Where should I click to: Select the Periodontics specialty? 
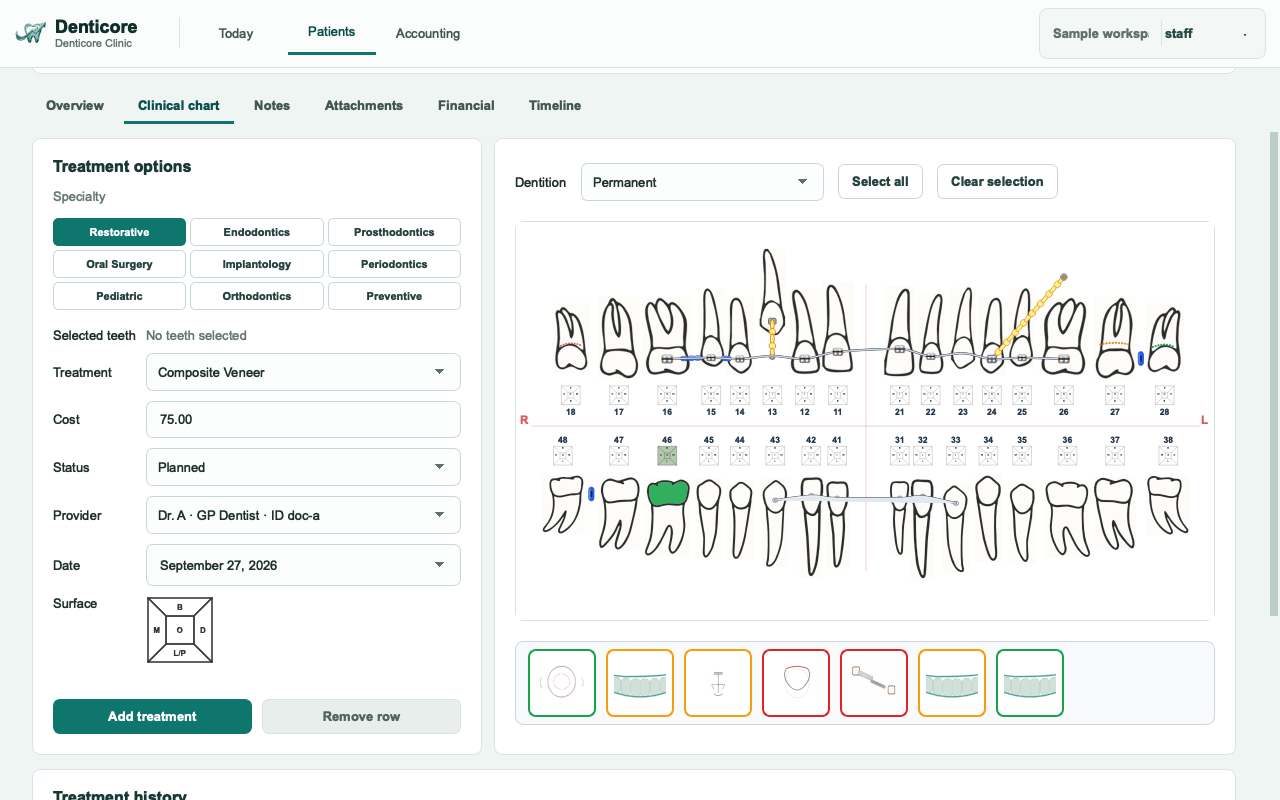(x=394, y=264)
